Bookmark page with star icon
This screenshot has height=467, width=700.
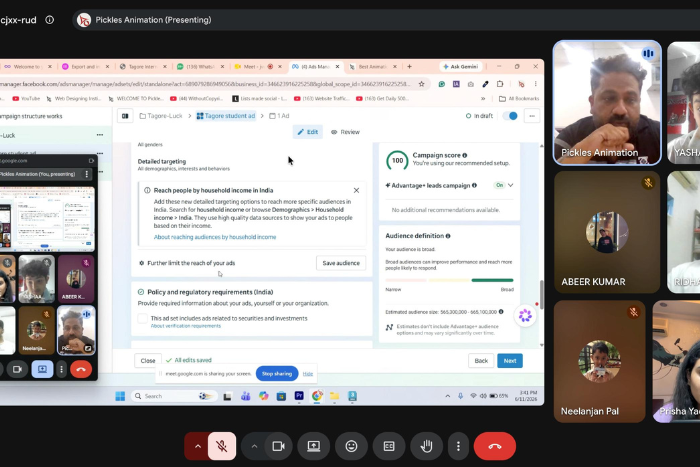(x=421, y=83)
